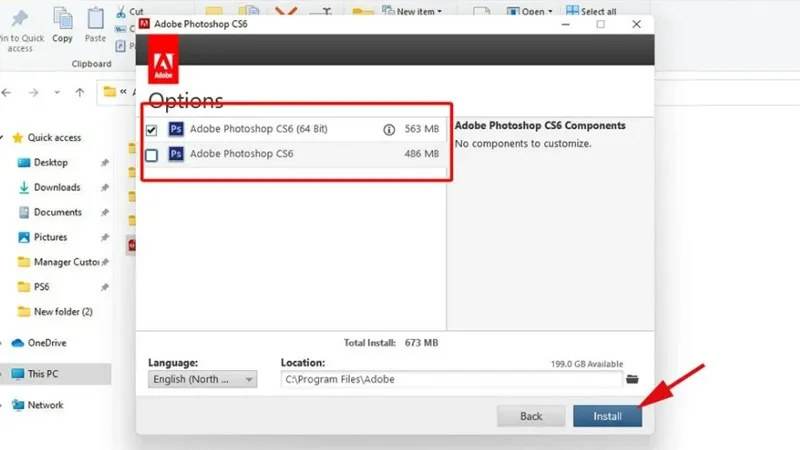
Task: Check the Adobe Photoshop CS6 486 MB checkbox
Action: tap(151, 154)
